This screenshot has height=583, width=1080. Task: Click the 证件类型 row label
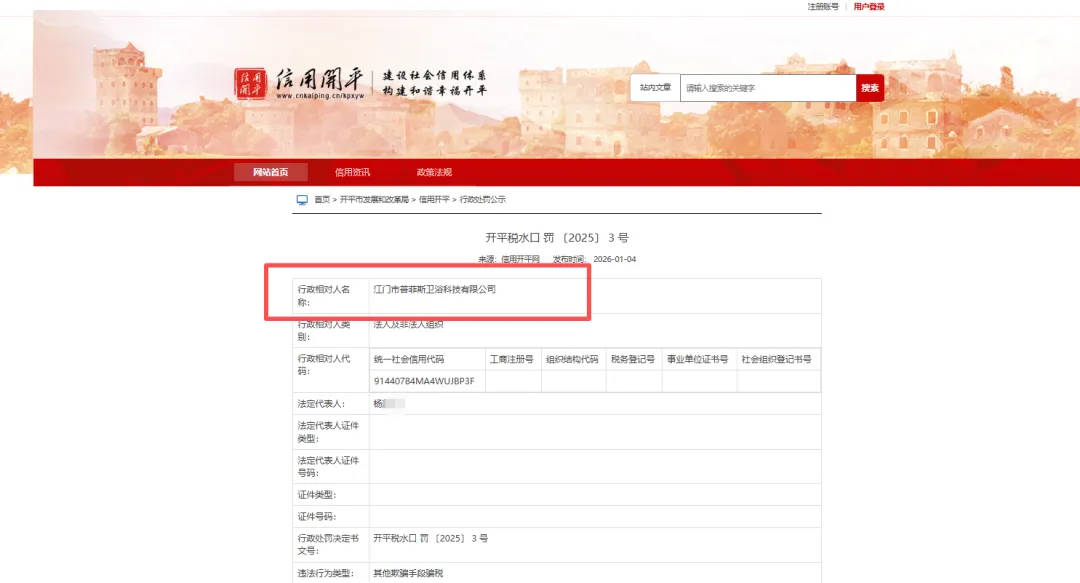point(317,495)
